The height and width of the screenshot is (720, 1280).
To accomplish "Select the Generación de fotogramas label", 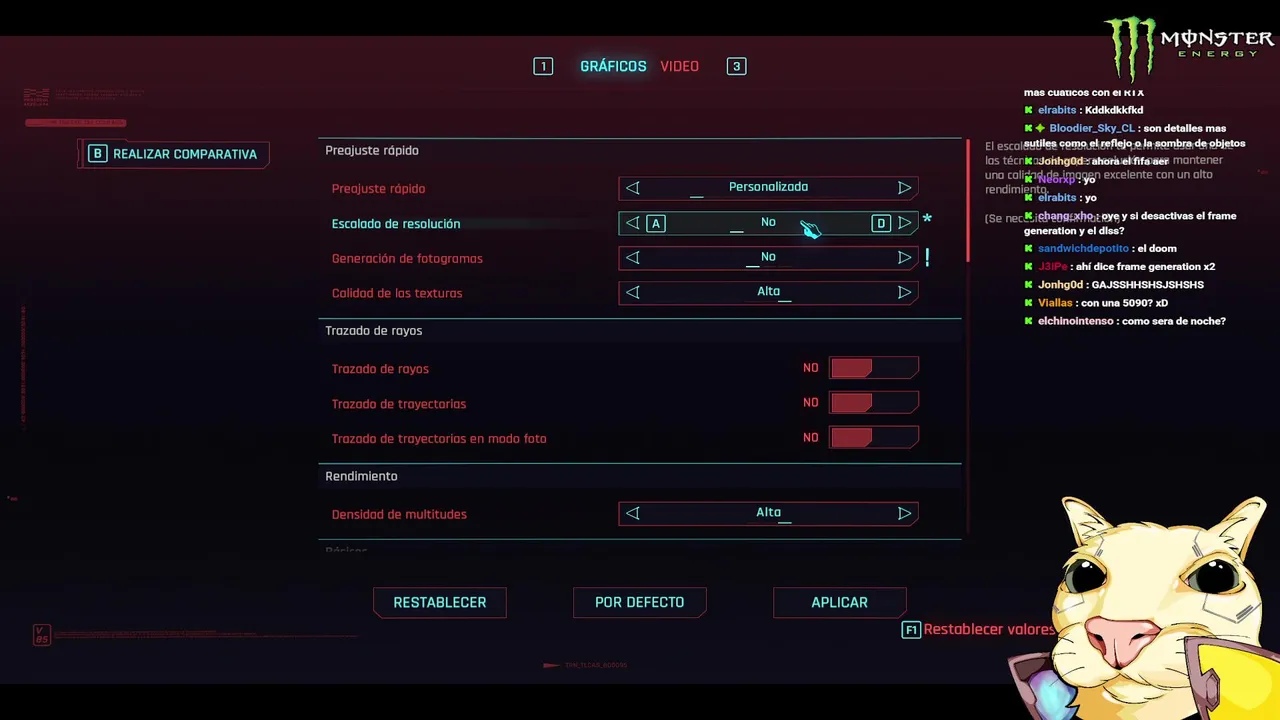I will point(407,259).
